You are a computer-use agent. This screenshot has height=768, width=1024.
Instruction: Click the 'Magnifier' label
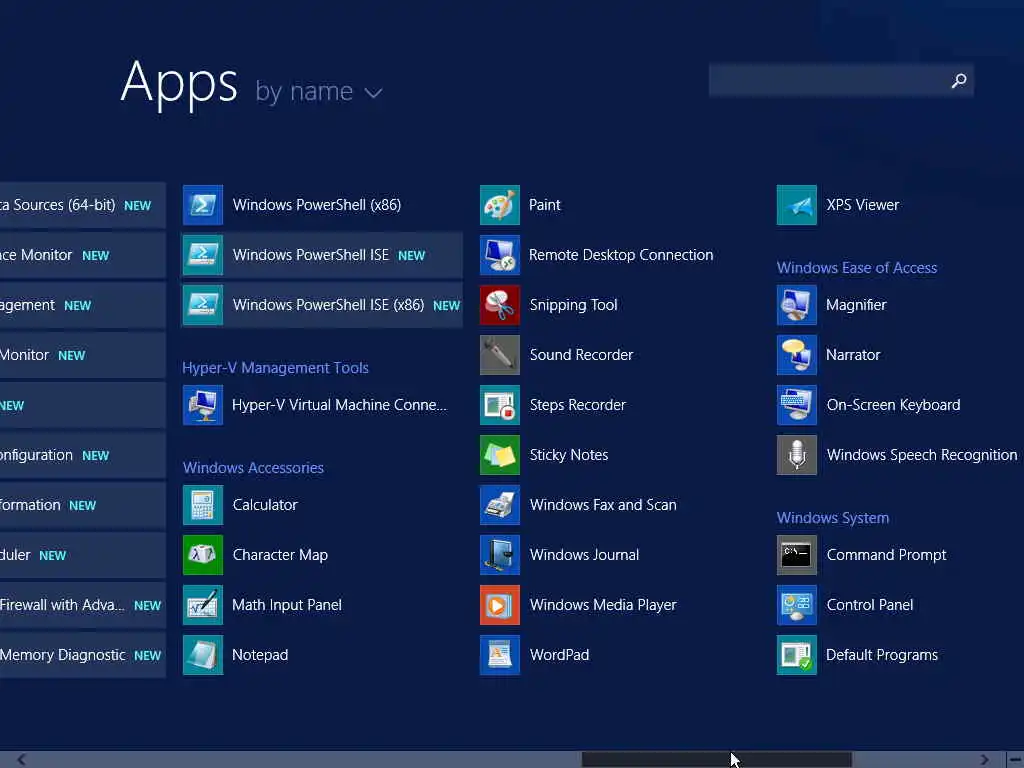click(x=856, y=305)
